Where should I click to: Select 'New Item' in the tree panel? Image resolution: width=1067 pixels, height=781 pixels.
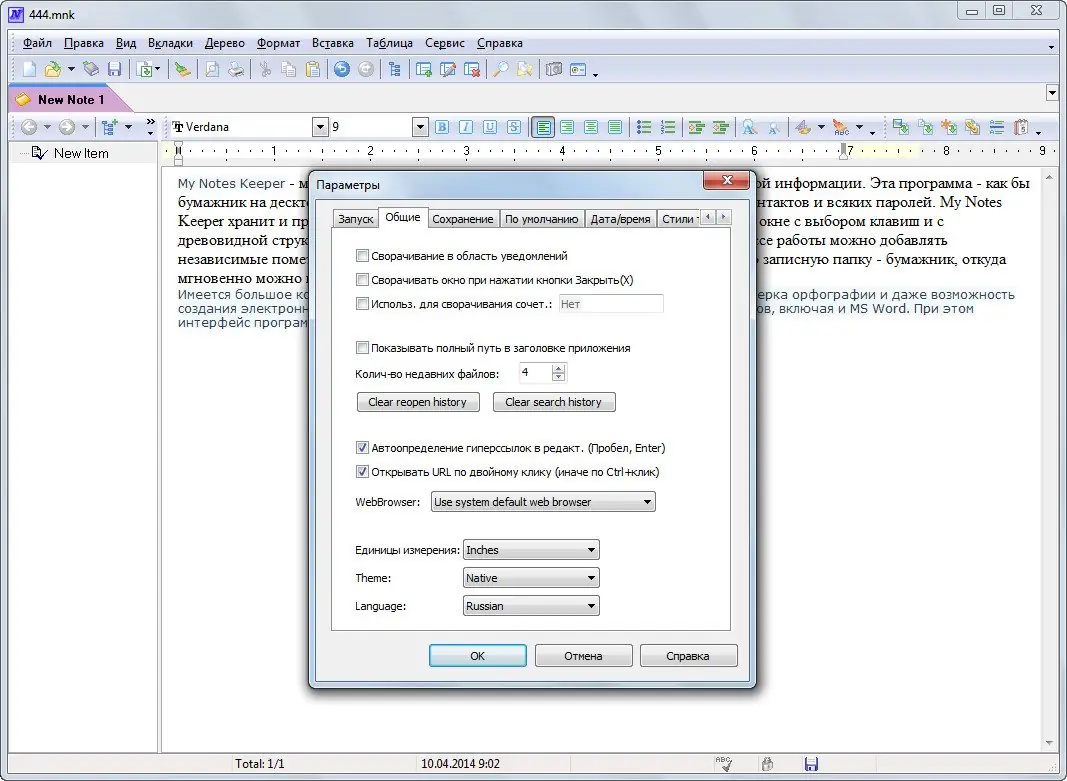click(x=81, y=153)
